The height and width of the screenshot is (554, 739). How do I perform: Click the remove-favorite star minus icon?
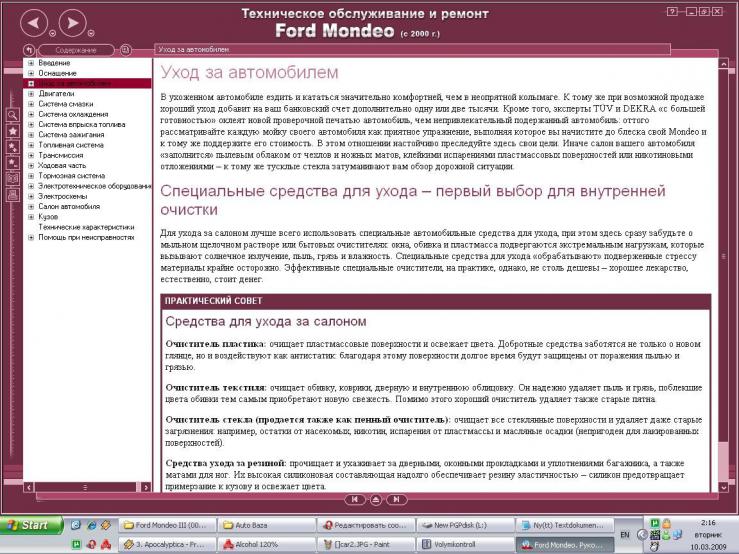[x=13, y=163]
